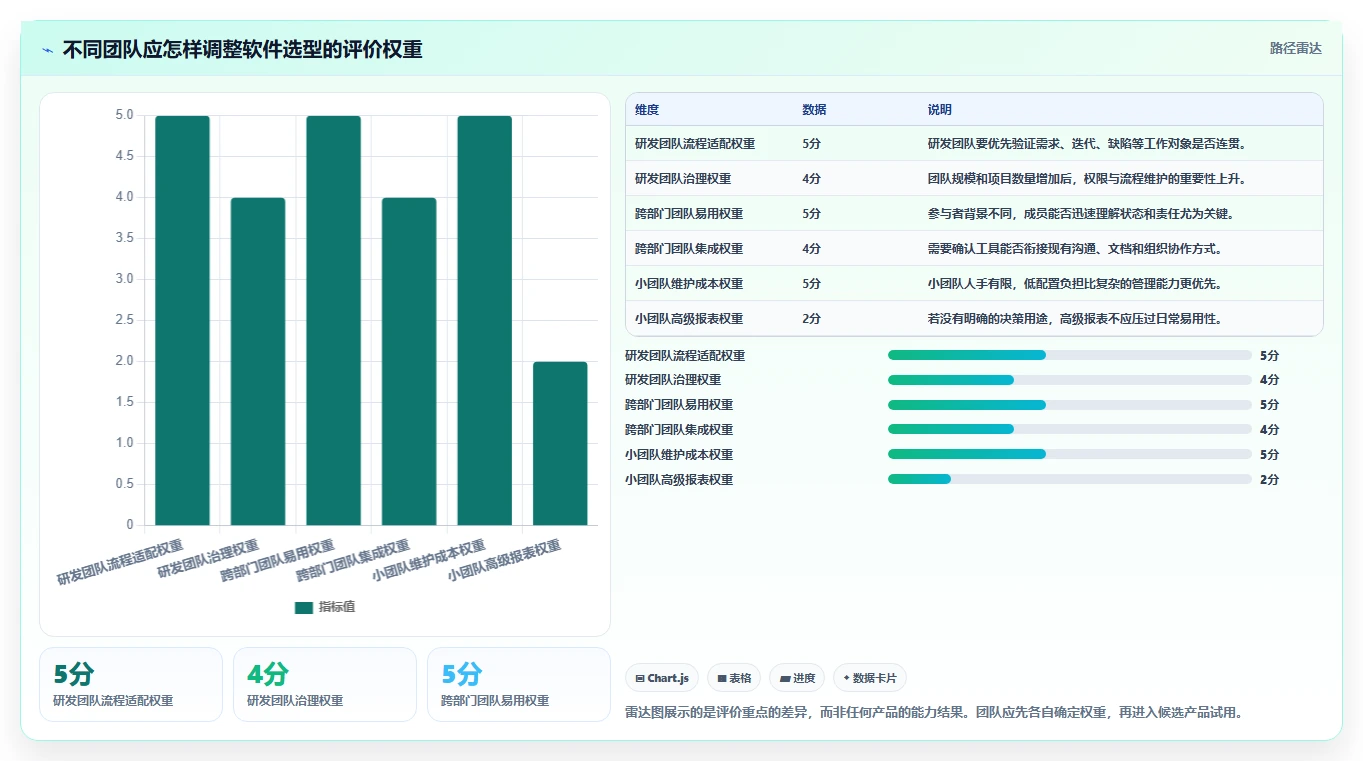Screen dimensions: 1363x761
Task: Click the 研发团队流程适配权重 bar in the chart
Action: click(x=182, y=320)
